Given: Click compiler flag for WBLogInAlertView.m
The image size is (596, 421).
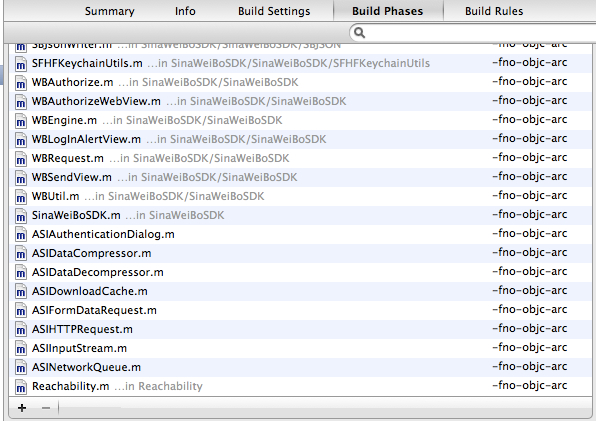Looking at the screenshot, I should [x=529, y=139].
